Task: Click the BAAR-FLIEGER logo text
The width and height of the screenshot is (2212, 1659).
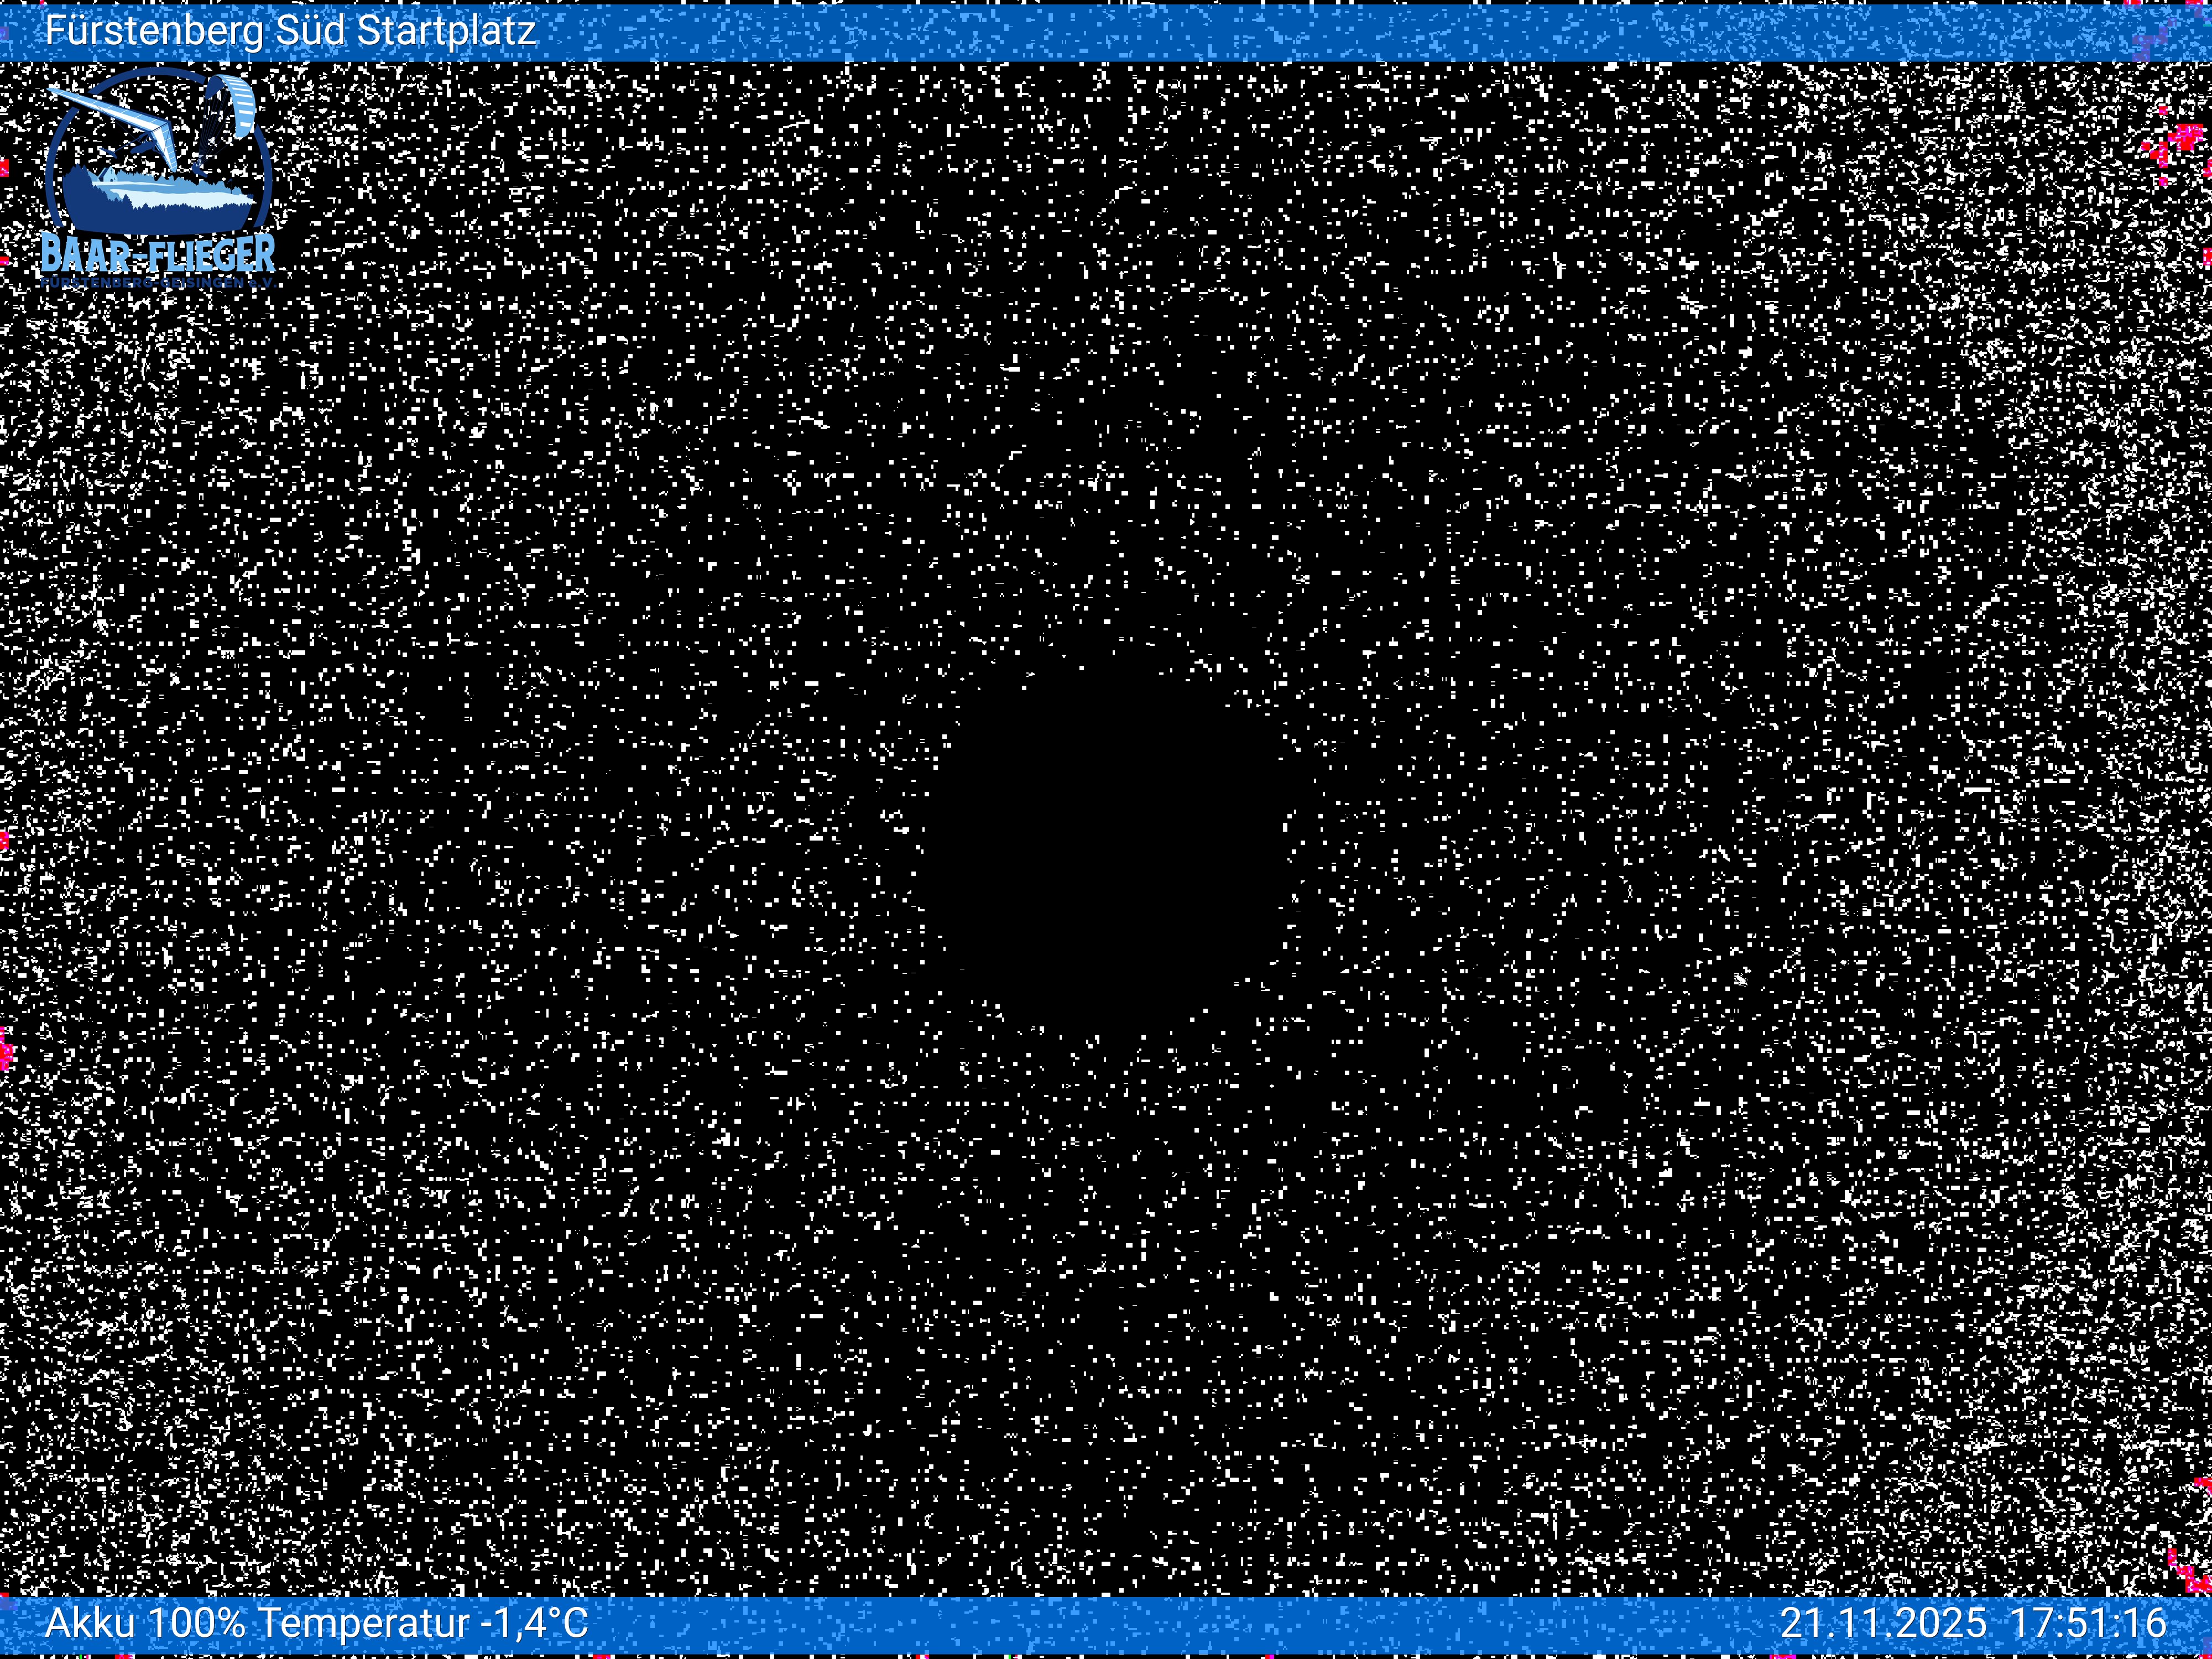Action: (158, 254)
